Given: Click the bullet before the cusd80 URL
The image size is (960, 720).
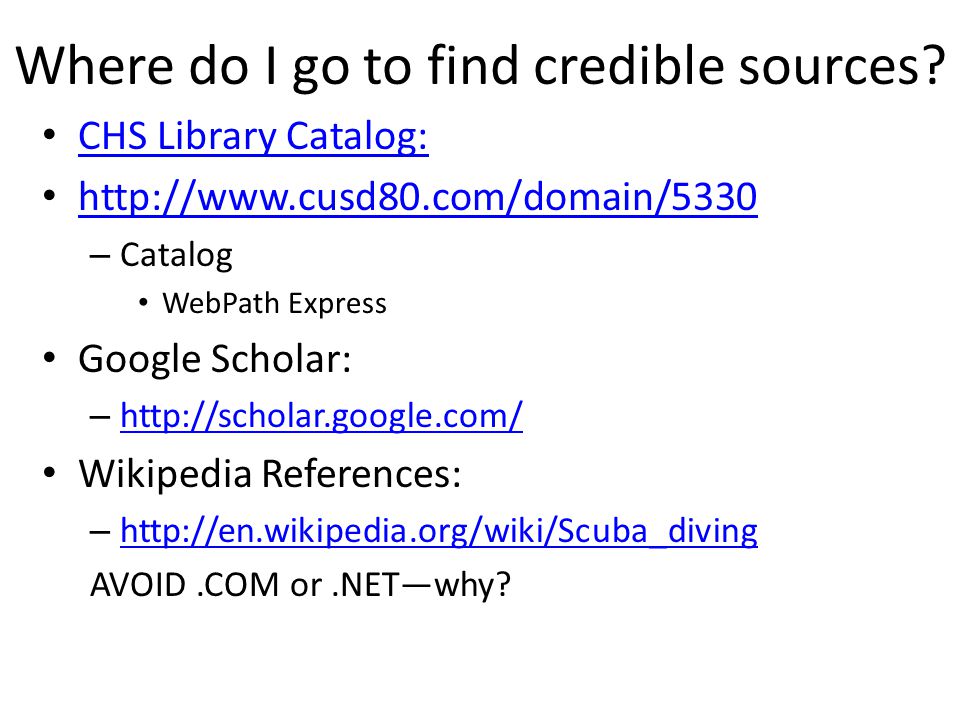Looking at the screenshot, I should click(x=50, y=196).
